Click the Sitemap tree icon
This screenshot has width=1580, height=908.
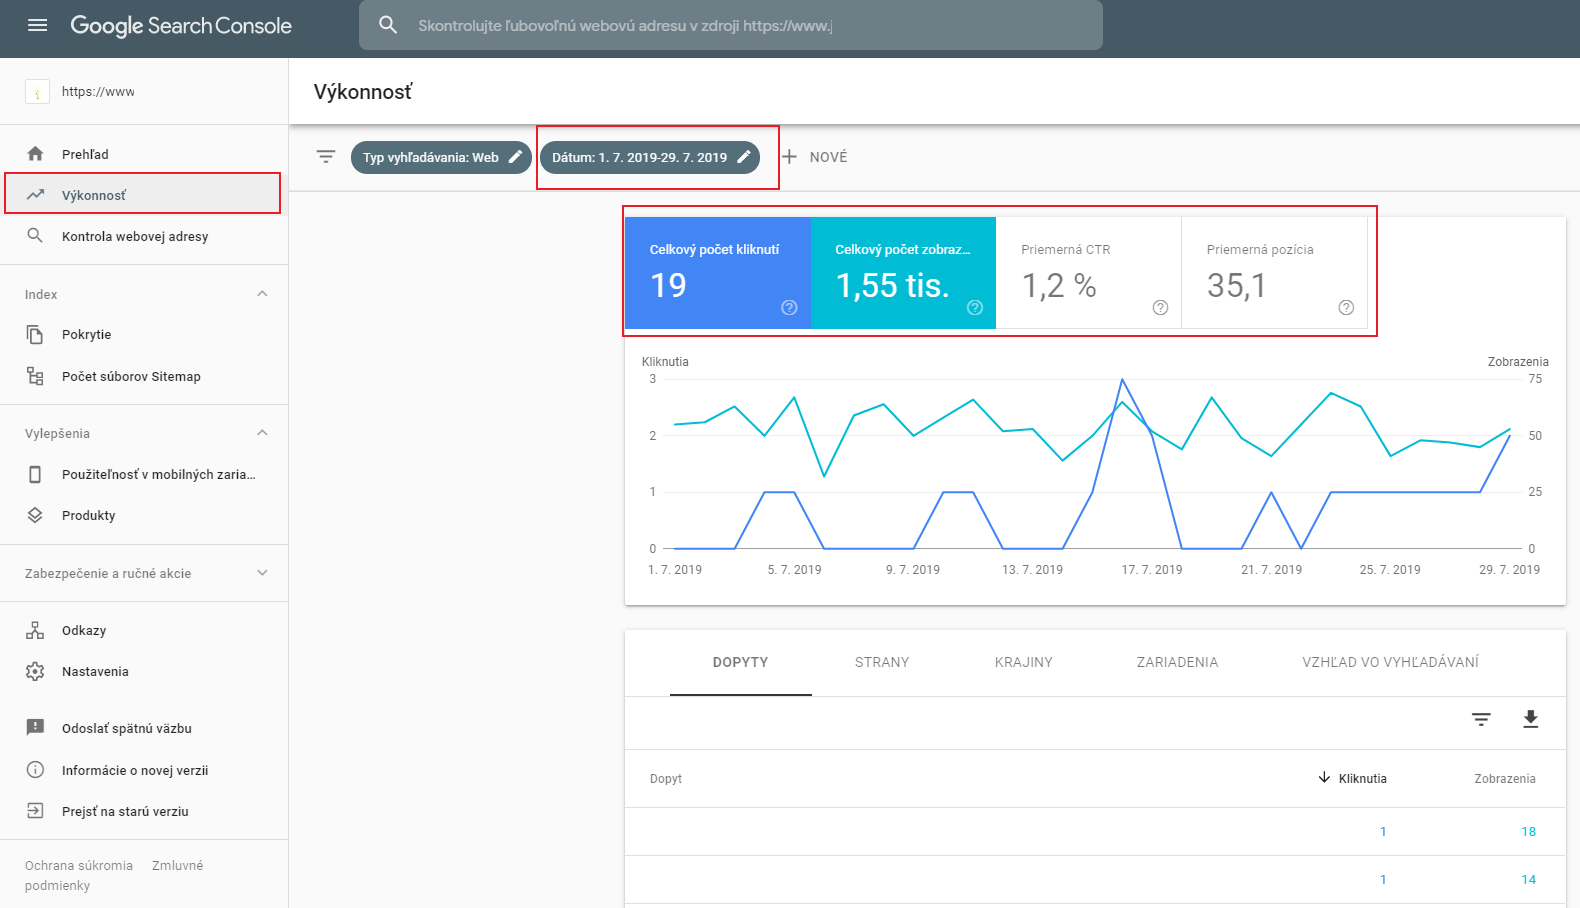[x=35, y=376]
